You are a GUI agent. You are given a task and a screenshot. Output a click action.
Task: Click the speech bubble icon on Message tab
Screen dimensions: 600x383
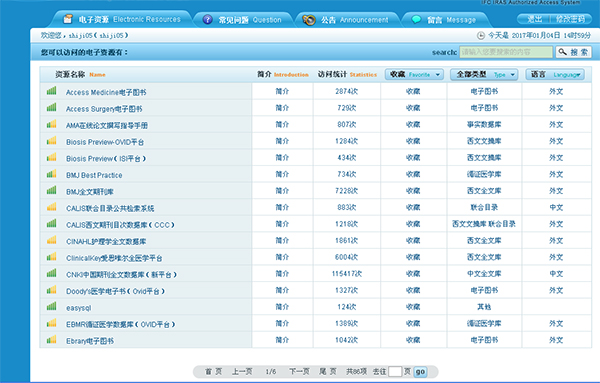(416, 20)
